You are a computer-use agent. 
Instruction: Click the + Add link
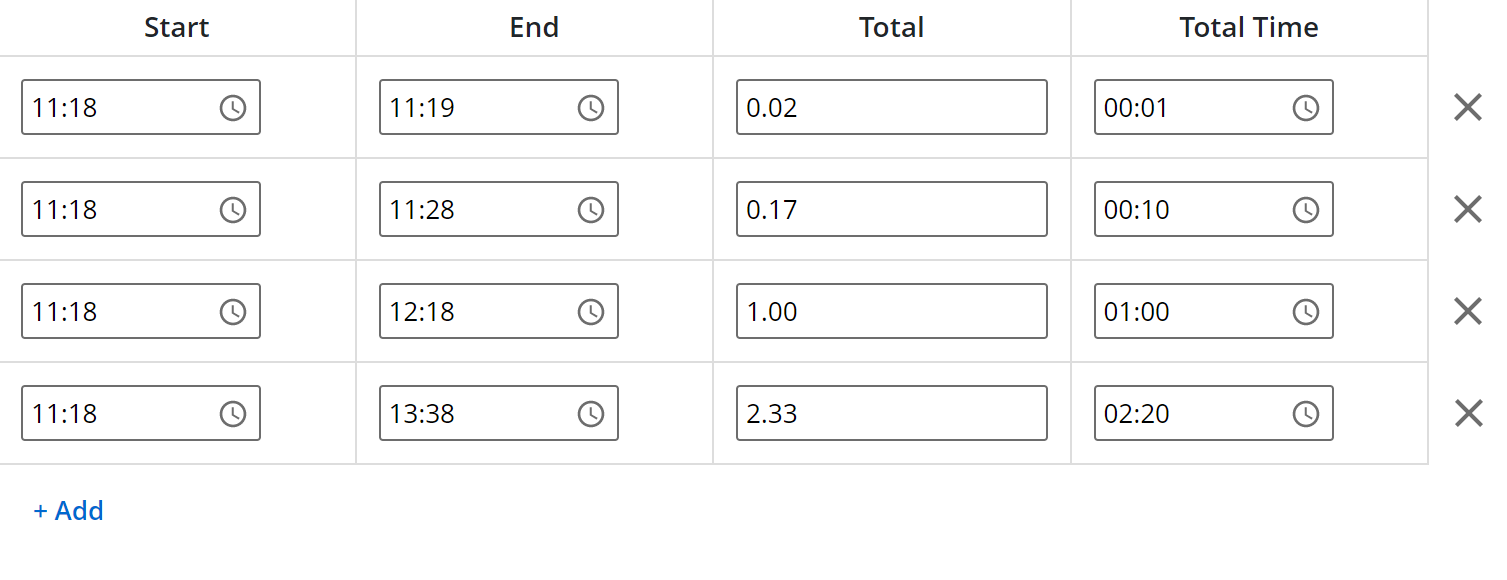click(x=69, y=511)
